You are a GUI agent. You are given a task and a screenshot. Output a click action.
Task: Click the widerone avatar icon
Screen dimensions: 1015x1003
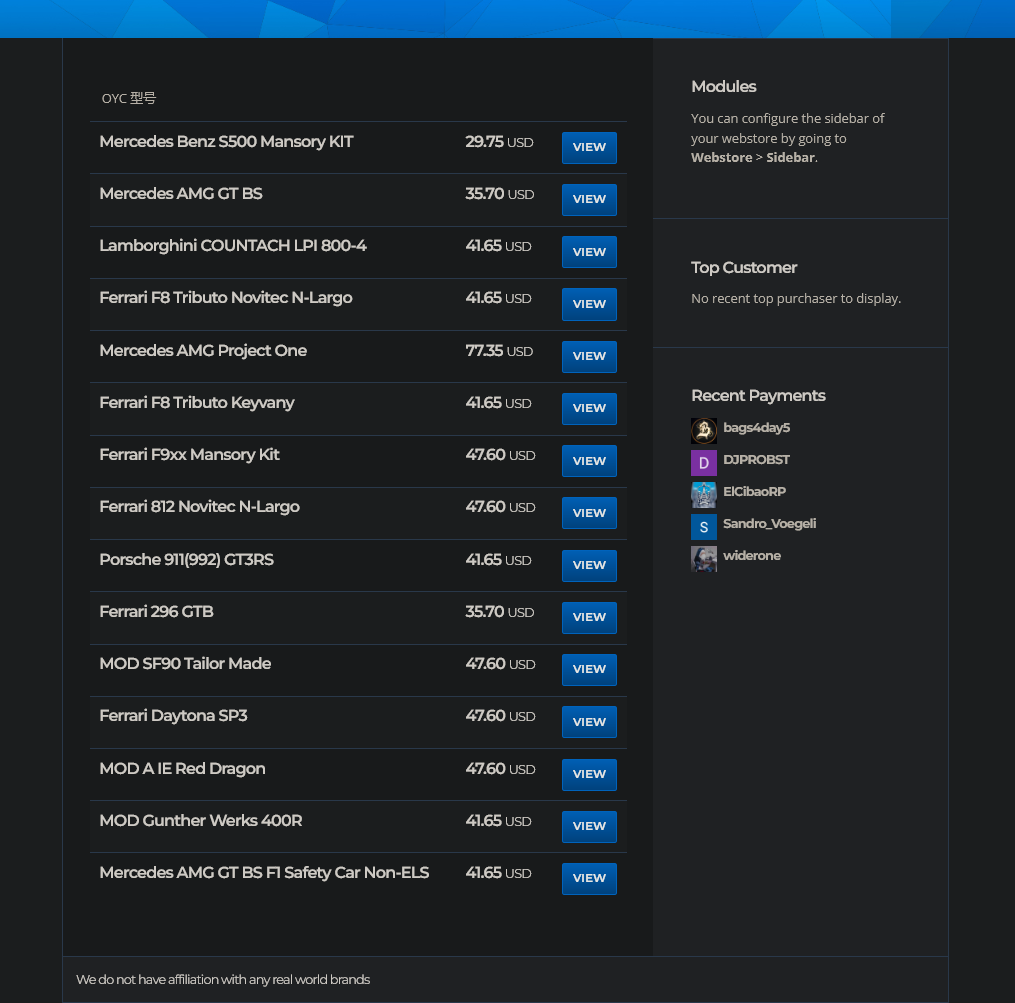[704, 558]
